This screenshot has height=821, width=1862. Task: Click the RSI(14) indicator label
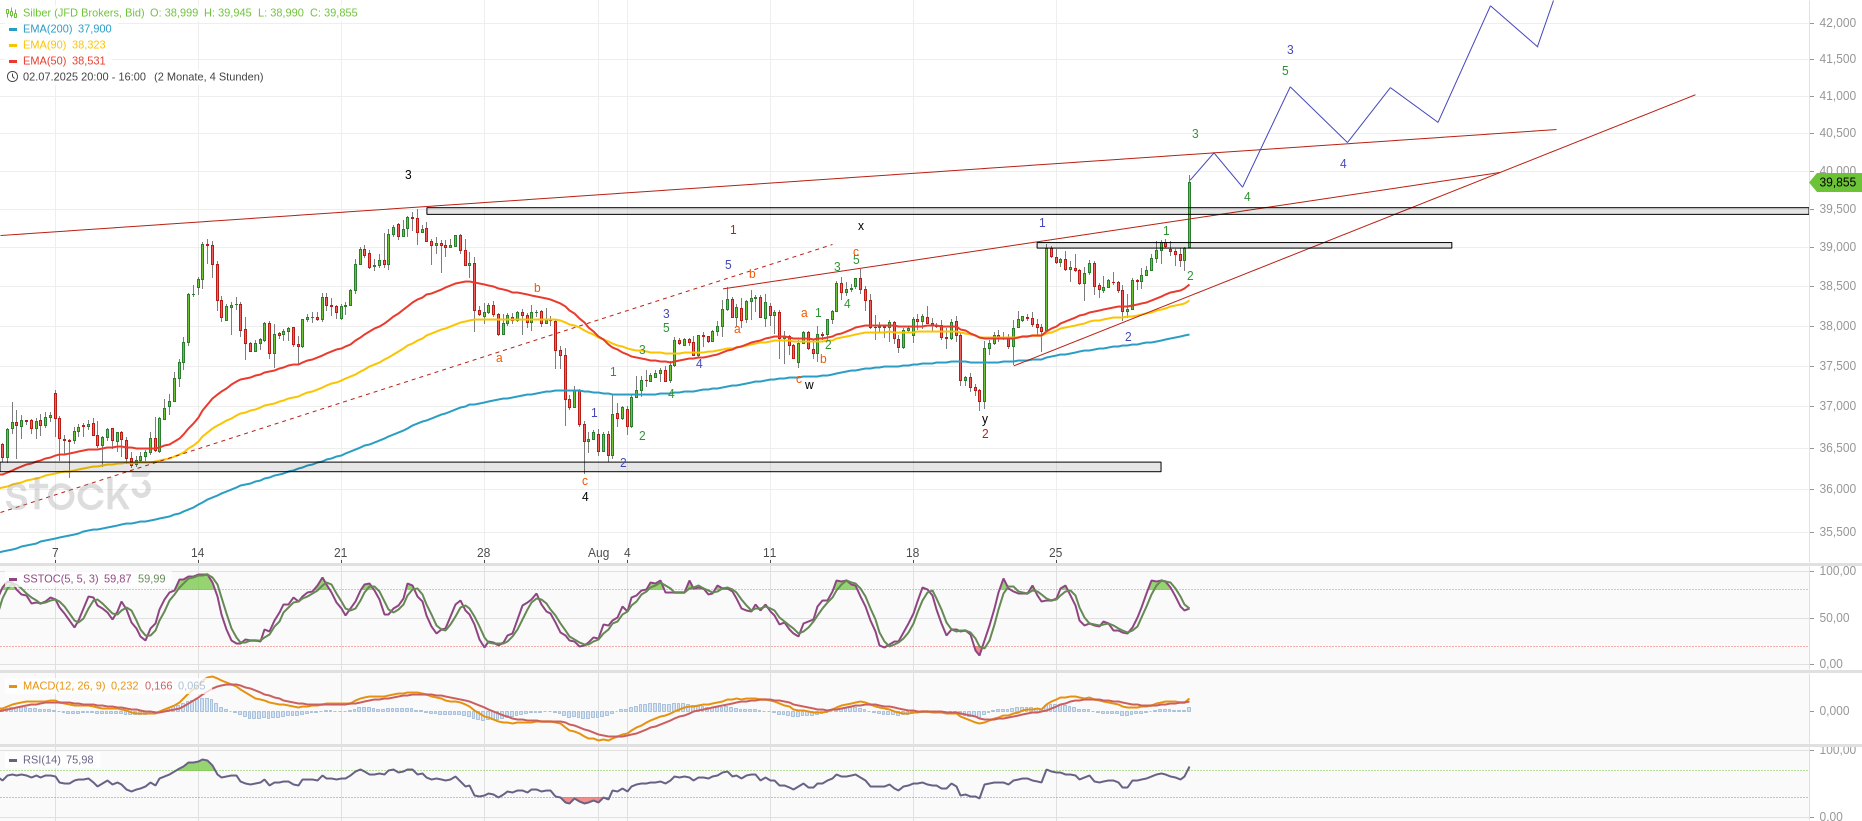point(42,760)
